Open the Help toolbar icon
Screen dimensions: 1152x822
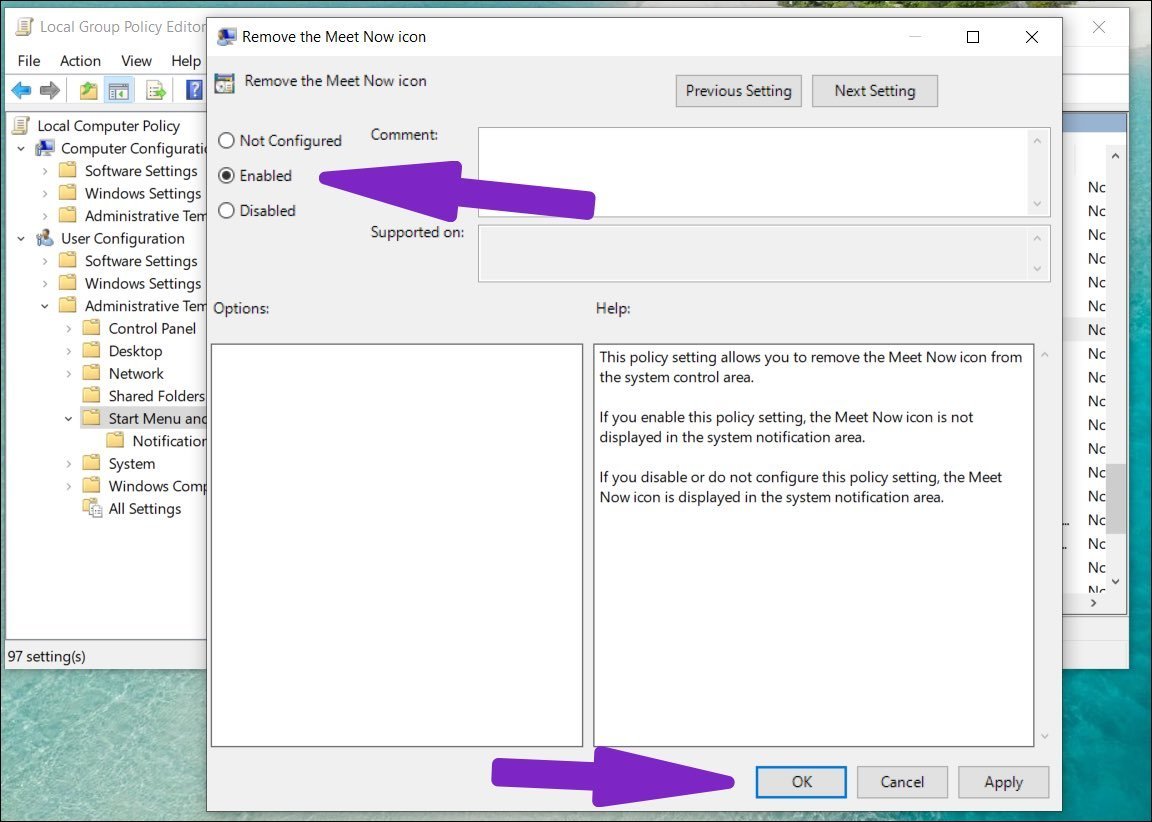pyautogui.click(x=194, y=90)
